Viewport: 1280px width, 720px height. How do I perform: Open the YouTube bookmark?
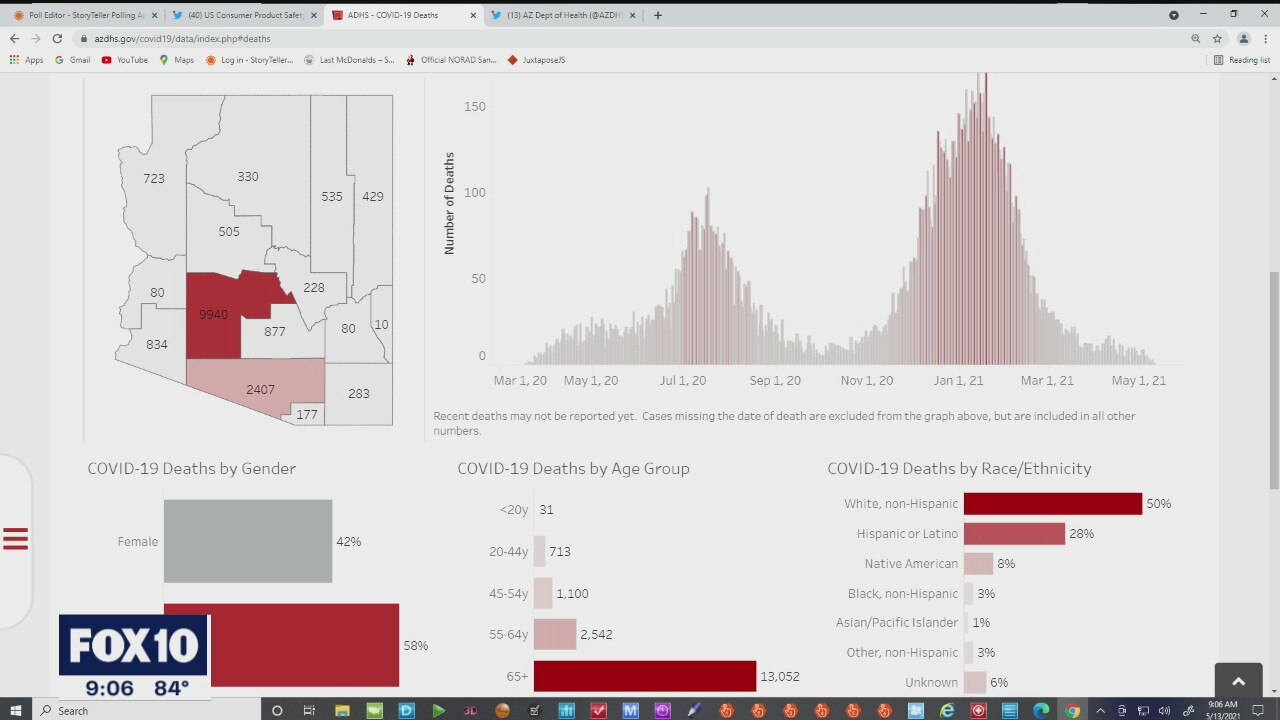(125, 60)
